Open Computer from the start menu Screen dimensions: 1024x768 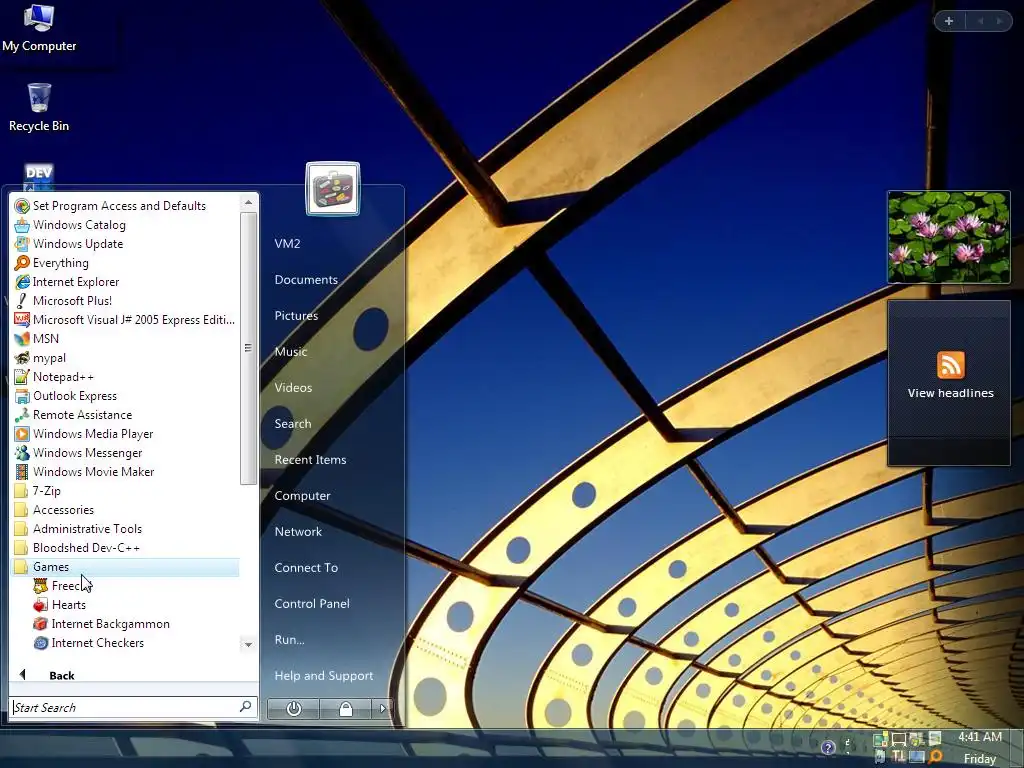click(302, 495)
